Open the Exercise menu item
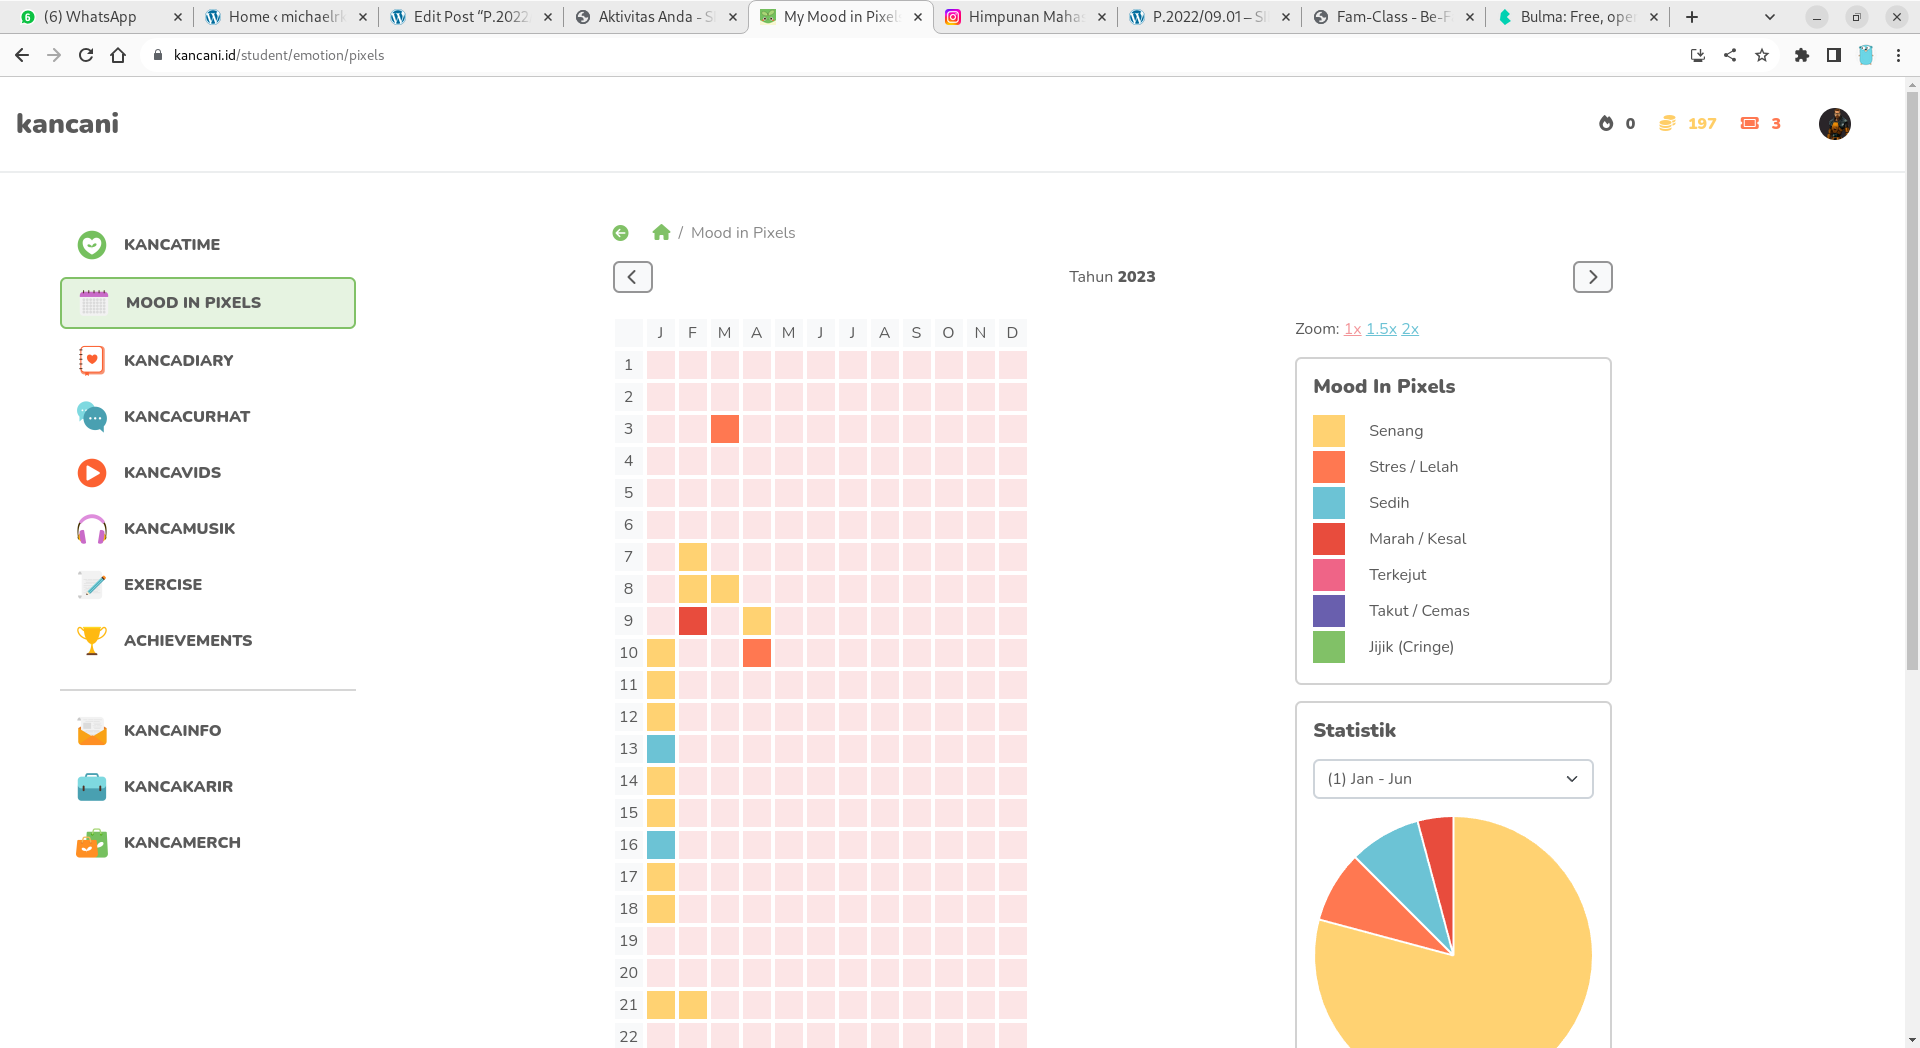 pos(163,585)
